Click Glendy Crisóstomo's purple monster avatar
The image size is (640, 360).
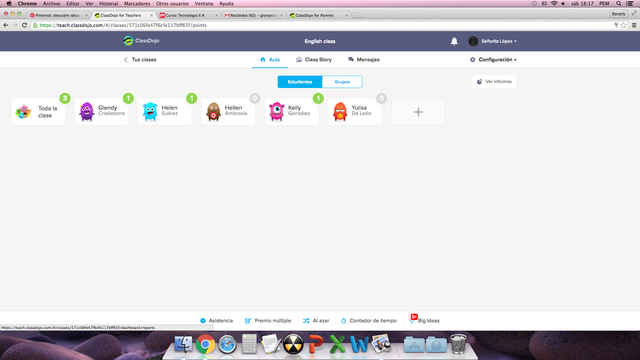click(87, 111)
